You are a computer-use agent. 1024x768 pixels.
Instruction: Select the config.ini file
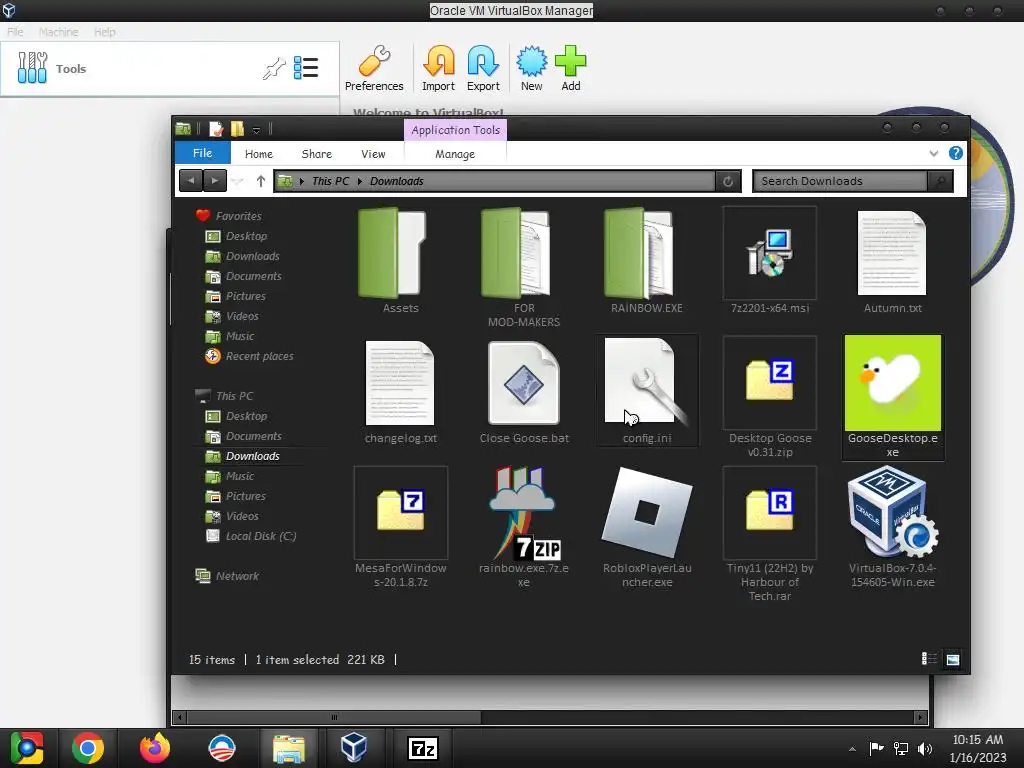coord(647,392)
